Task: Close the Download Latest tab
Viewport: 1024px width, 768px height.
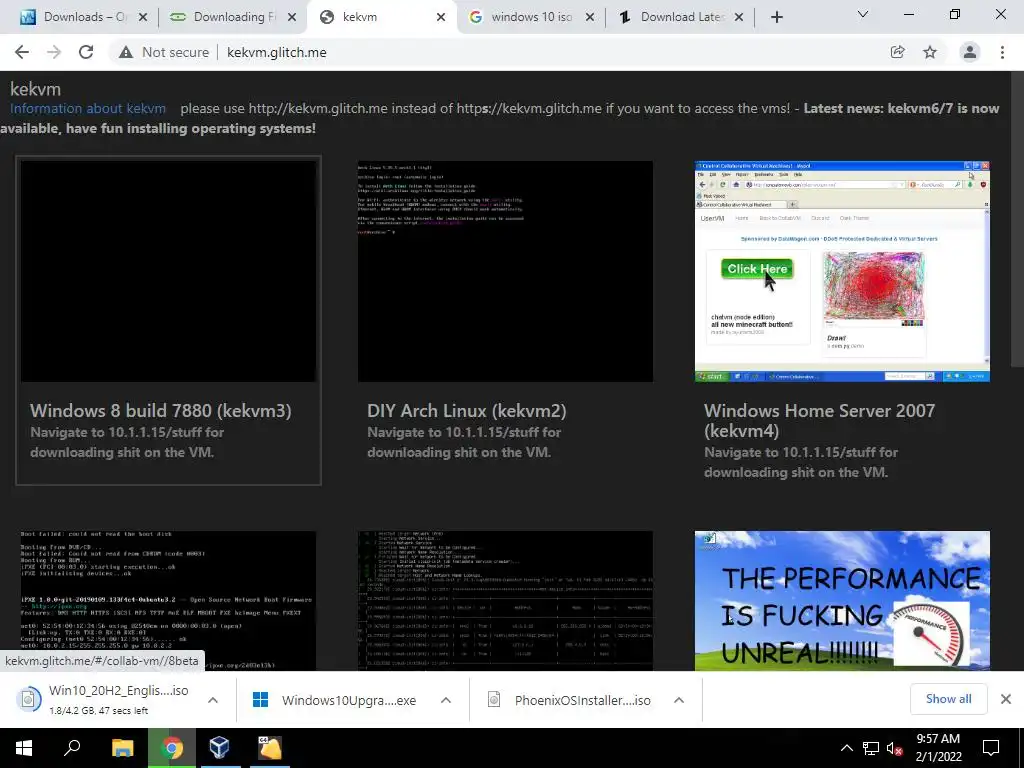Action: [x=739, y=17]
